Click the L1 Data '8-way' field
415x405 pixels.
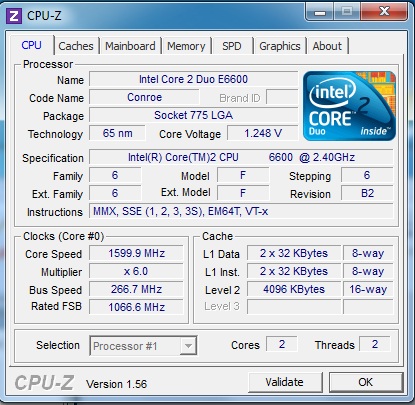point(368,253)
